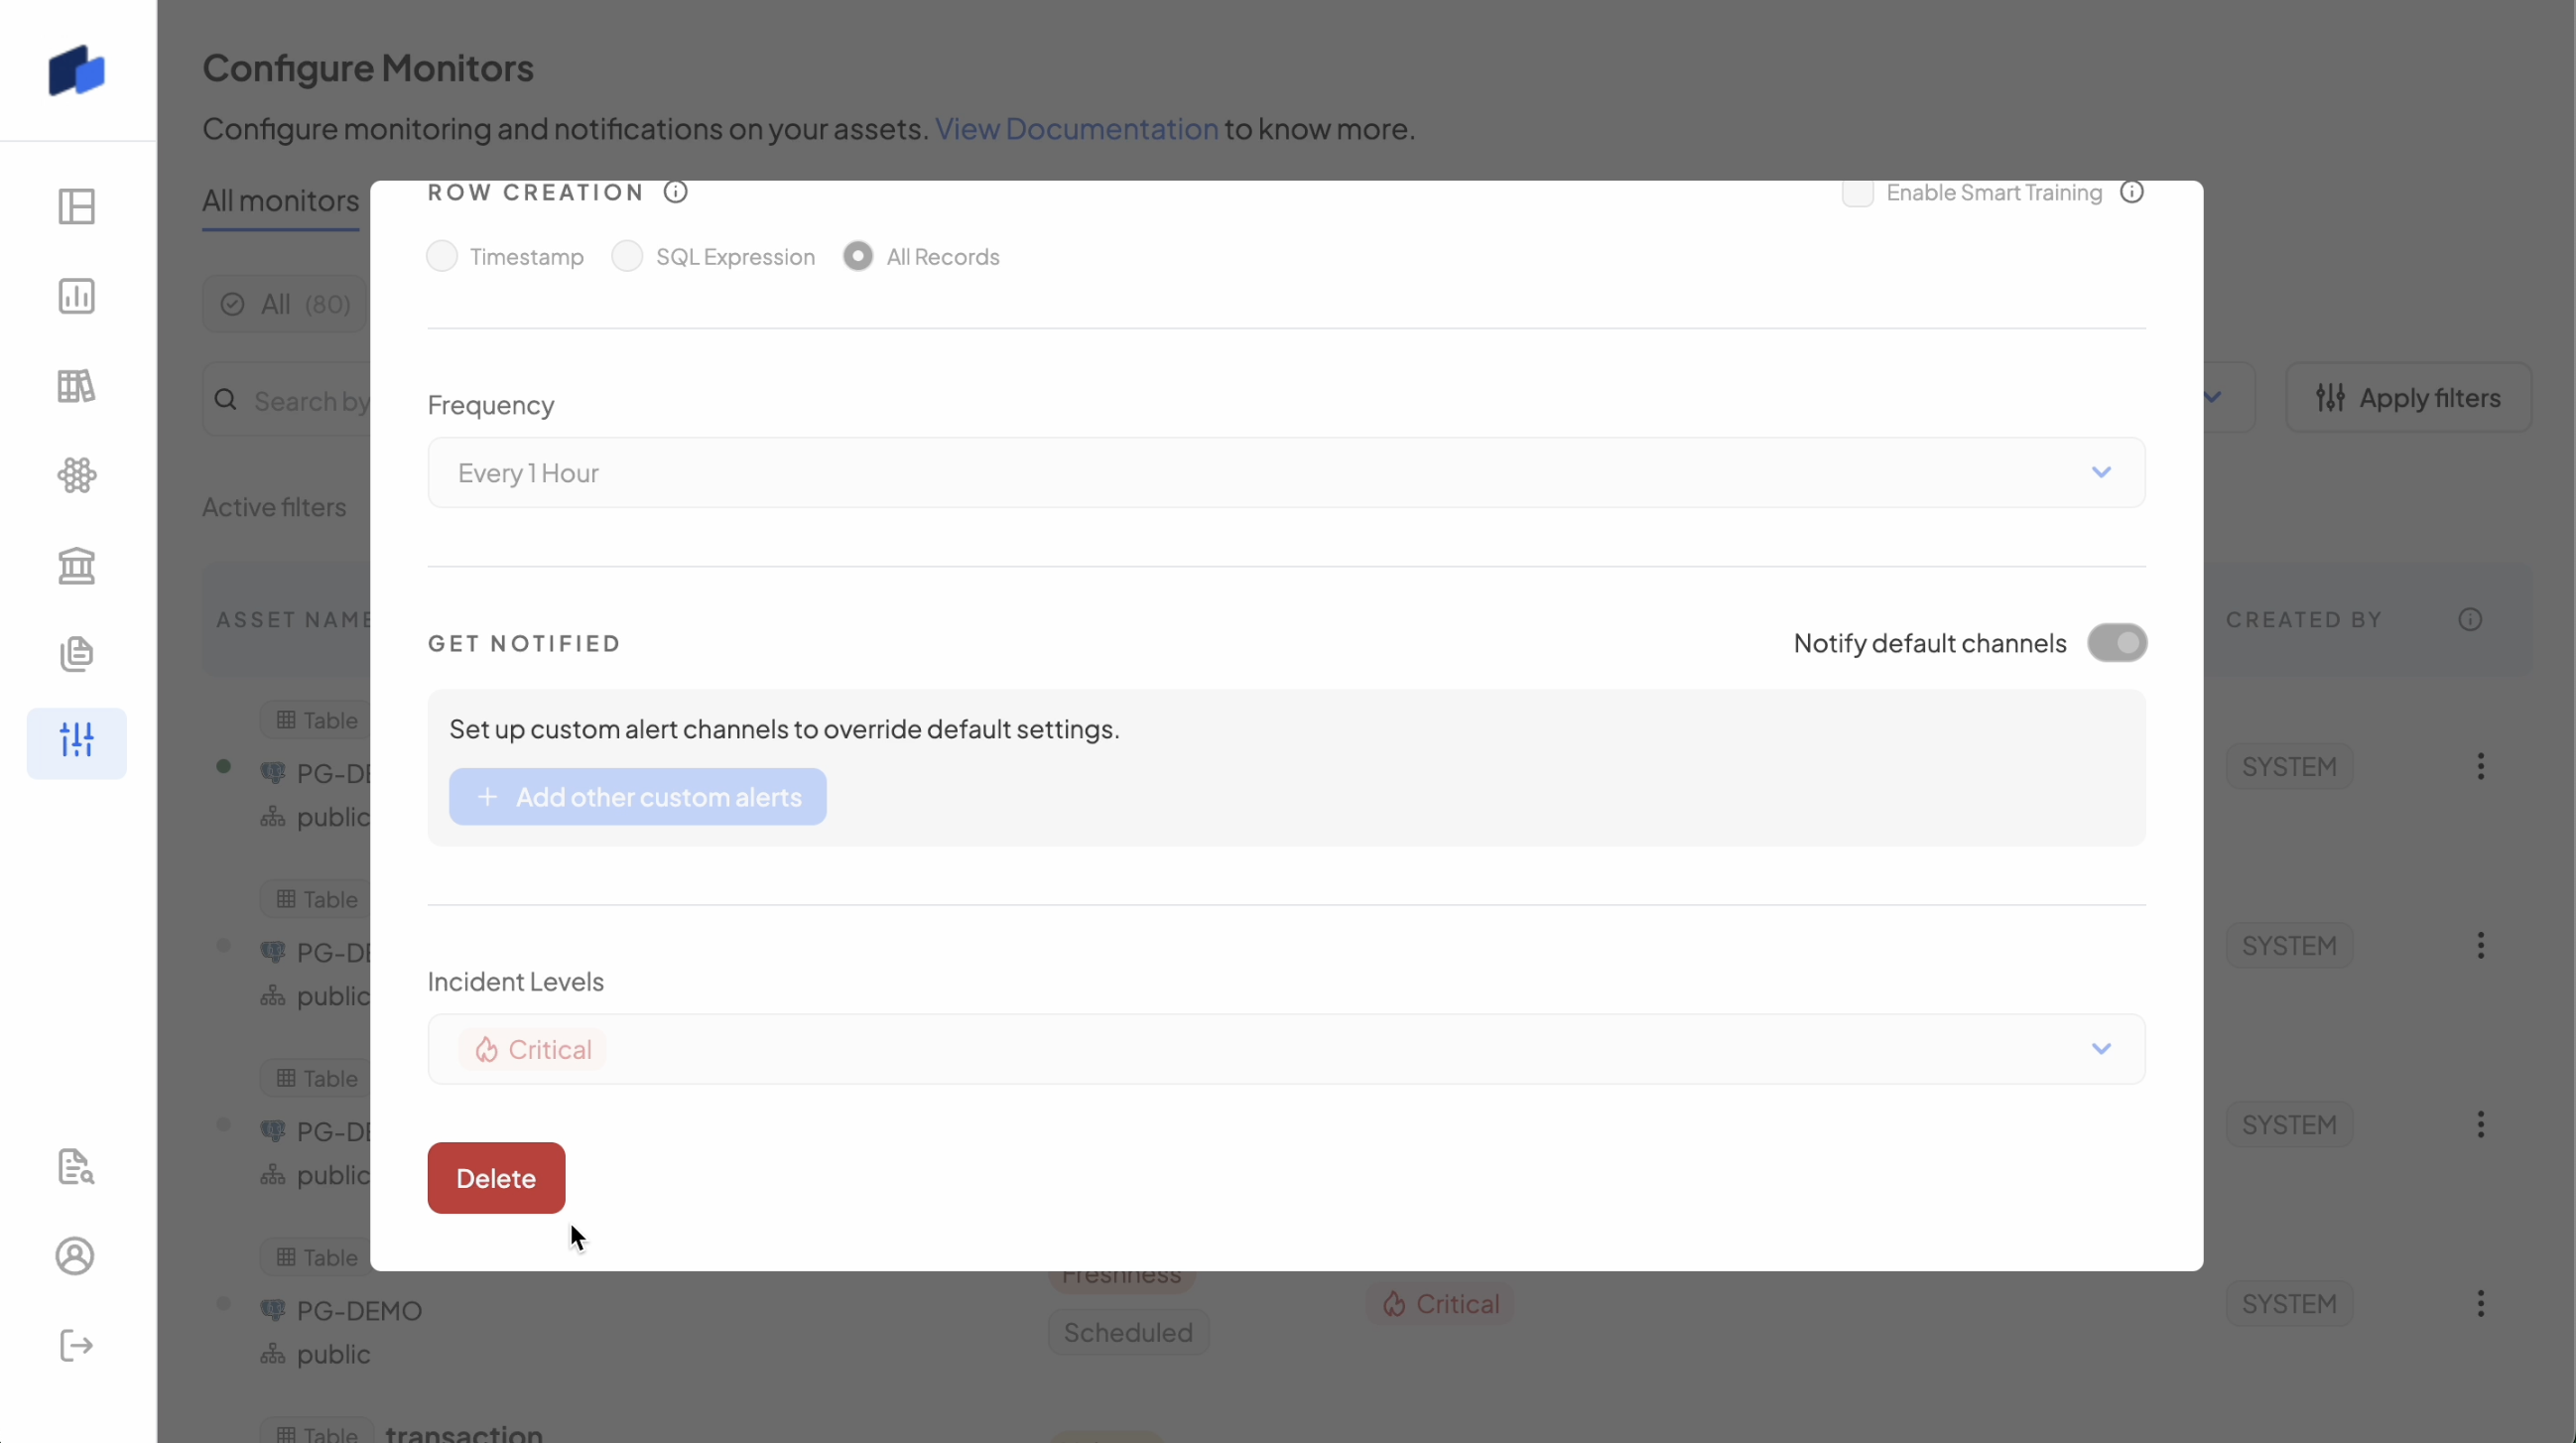This screenshot has width=2576, height=1443.
Task: Toggle Notify default channels switch
Action: point(2116,643)
